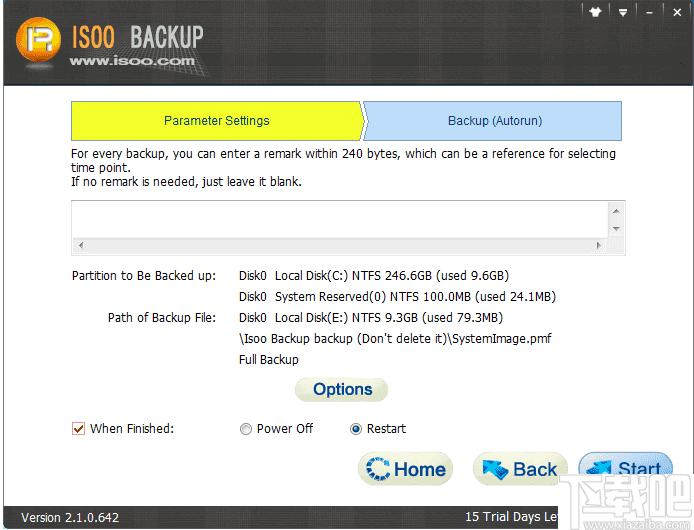
Task: Click the remark box scroll right arrow
Action: coord(598,245)
